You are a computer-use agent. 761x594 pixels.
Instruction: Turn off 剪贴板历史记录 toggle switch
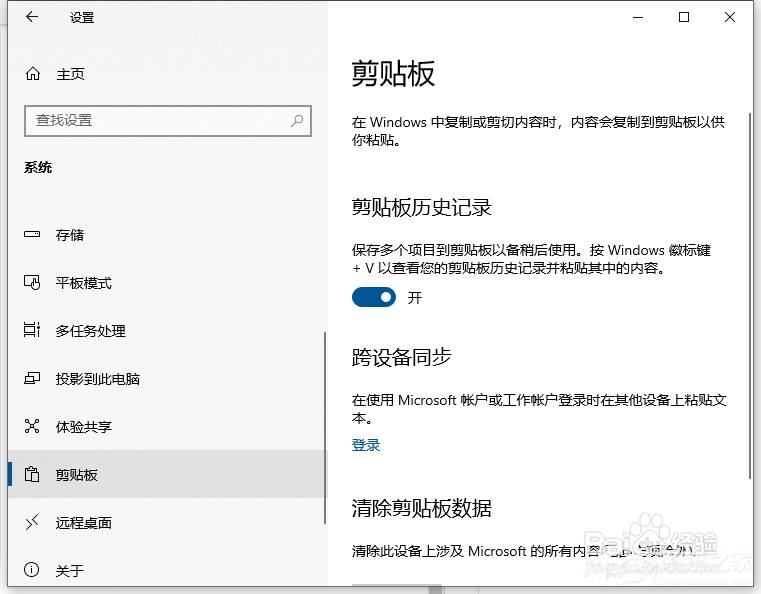374,297
